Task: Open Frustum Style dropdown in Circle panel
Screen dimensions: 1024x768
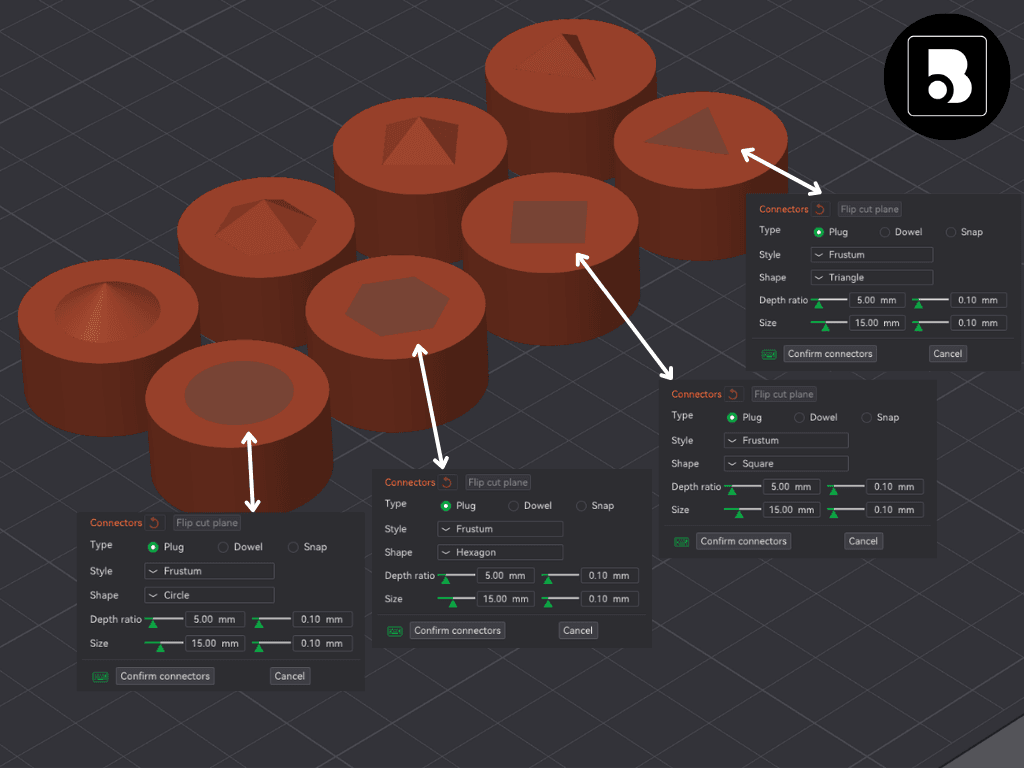Action: (x=209, y=571)
